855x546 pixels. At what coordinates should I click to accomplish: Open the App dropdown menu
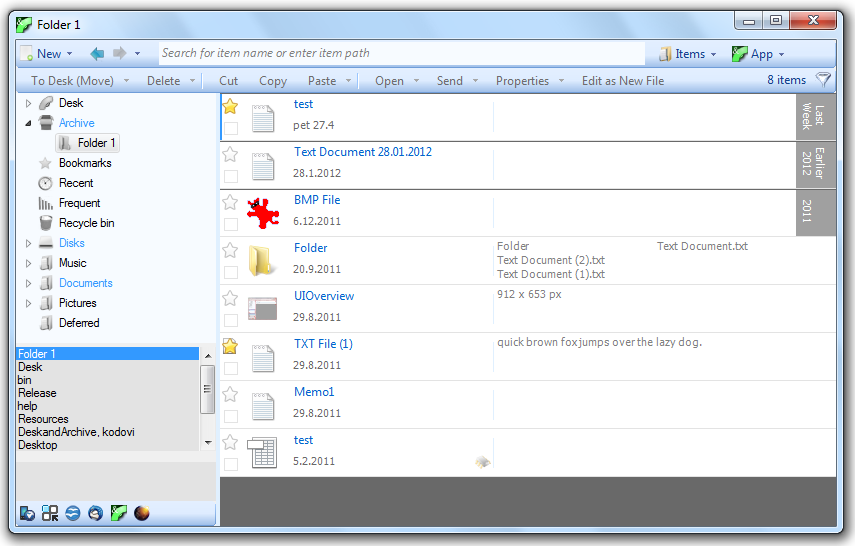tap(758, 53)
